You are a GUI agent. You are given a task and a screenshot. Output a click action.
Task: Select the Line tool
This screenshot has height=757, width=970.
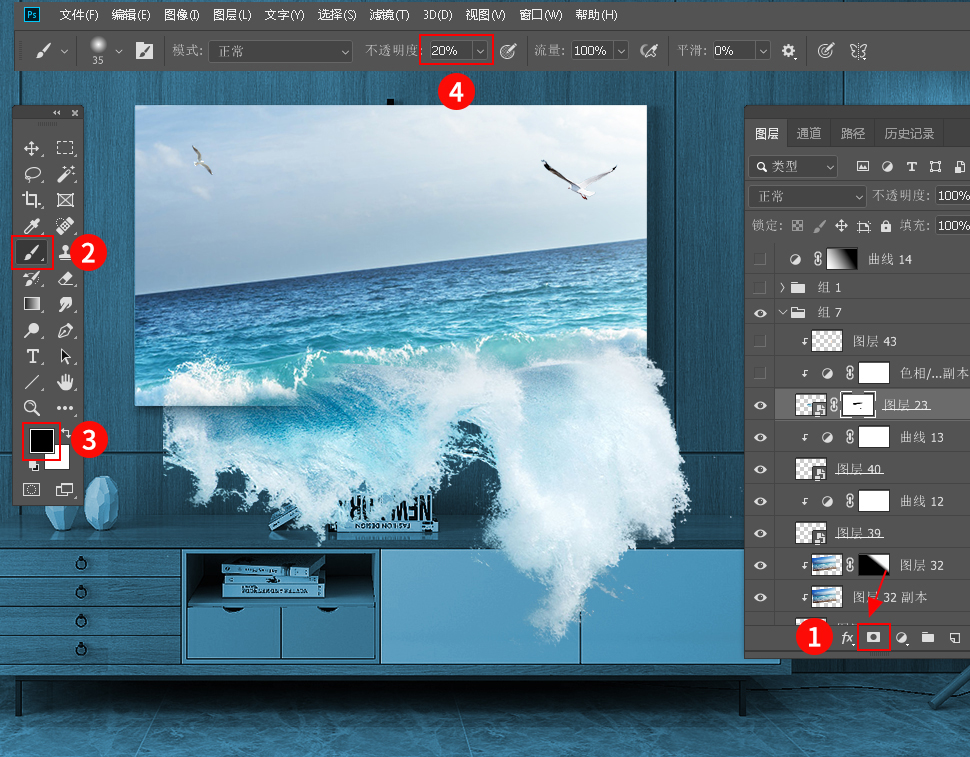pyautogui.click(x=32, y=382)
